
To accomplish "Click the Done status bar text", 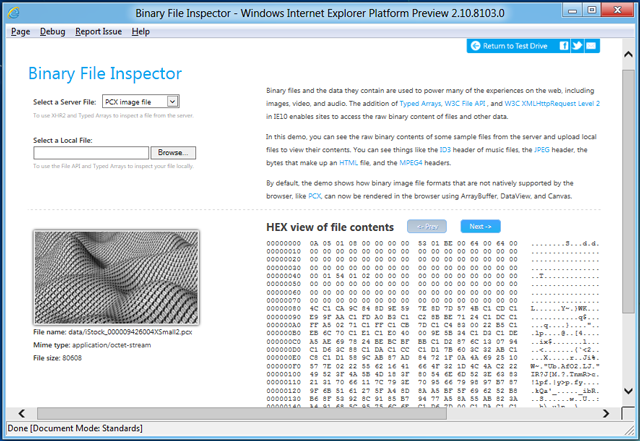I will click(75, 428).
